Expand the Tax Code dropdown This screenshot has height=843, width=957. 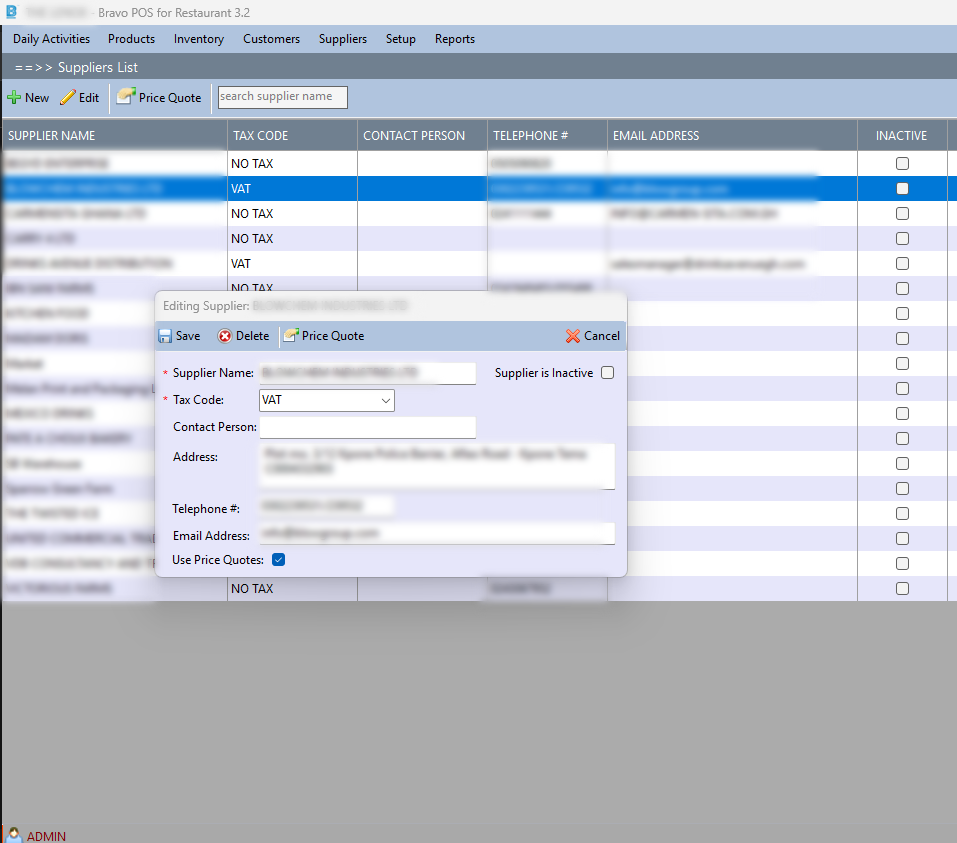(386, 400)
